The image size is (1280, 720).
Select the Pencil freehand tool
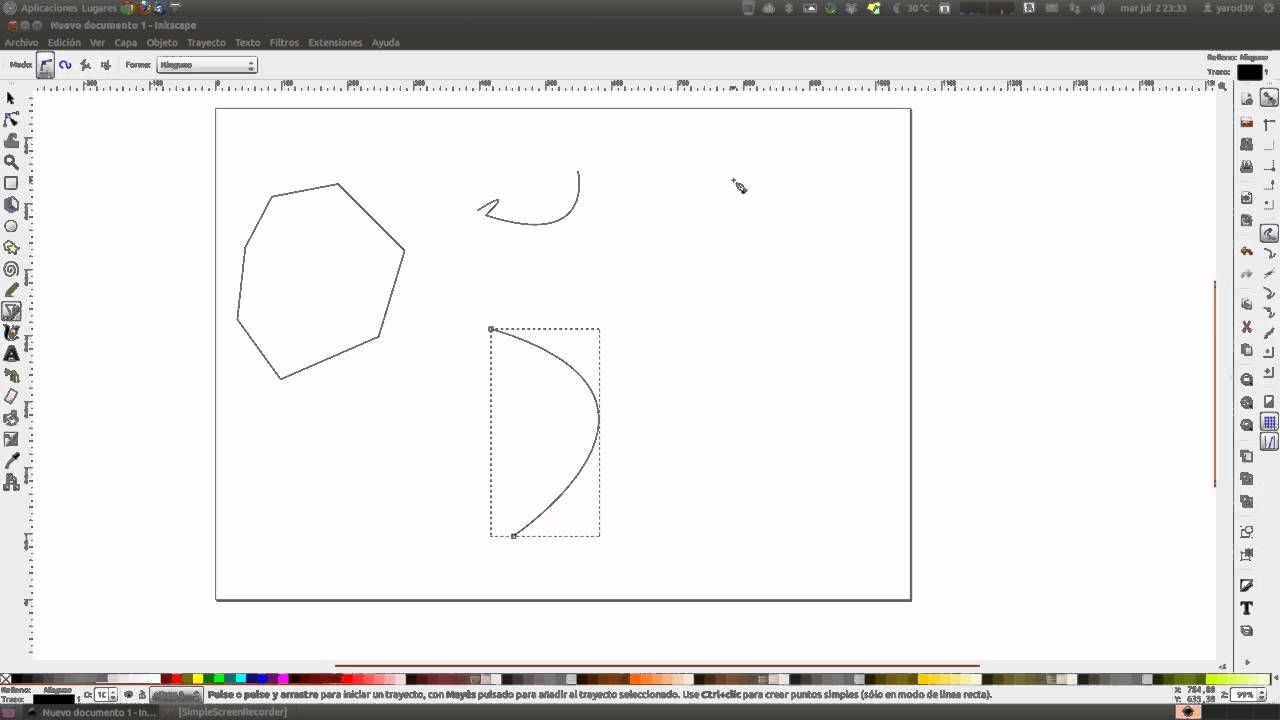tap(11, 290)
